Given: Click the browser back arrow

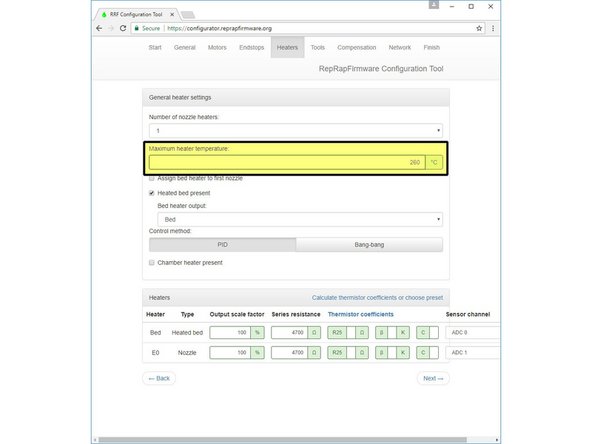Looking at the screenshot, I should 99,28.
